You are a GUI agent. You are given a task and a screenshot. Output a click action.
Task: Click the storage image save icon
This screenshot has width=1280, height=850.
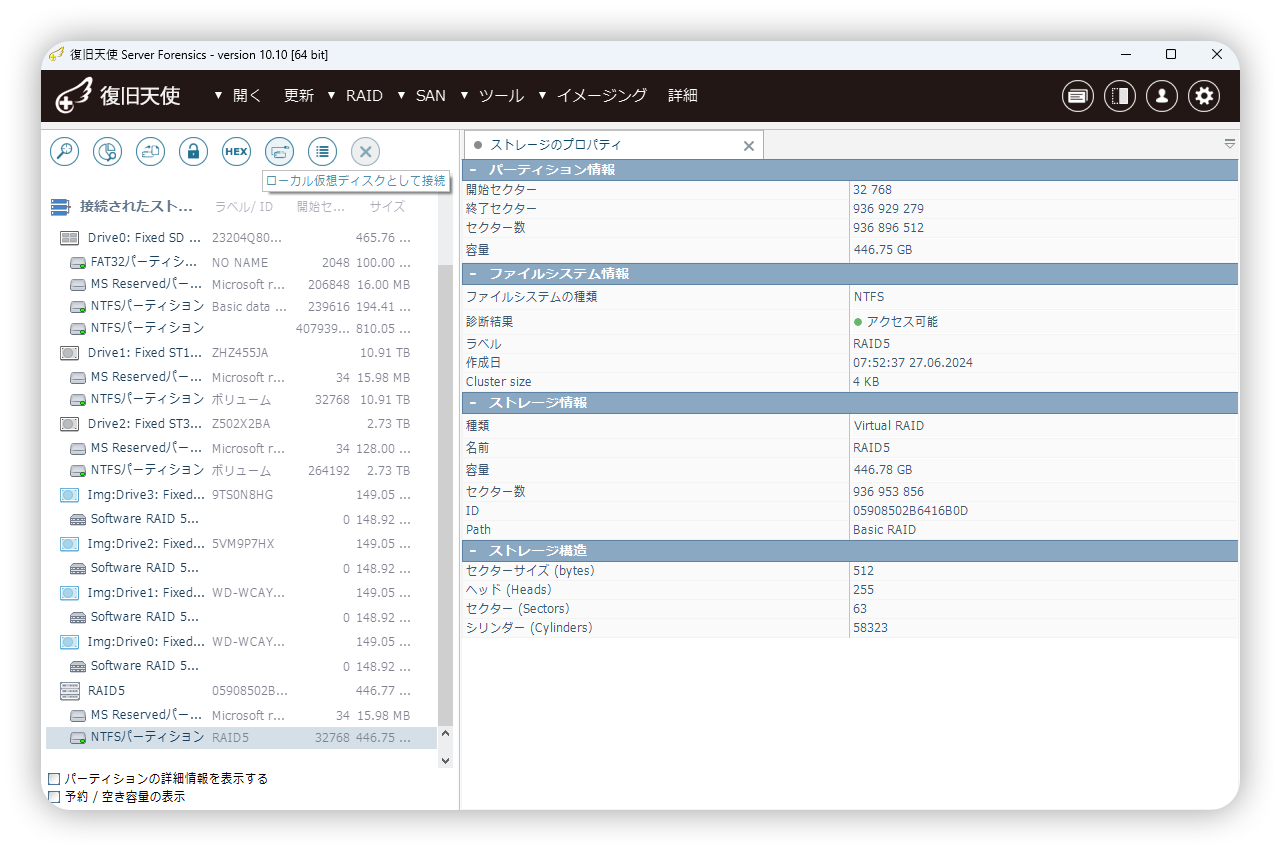click(150, 152)
